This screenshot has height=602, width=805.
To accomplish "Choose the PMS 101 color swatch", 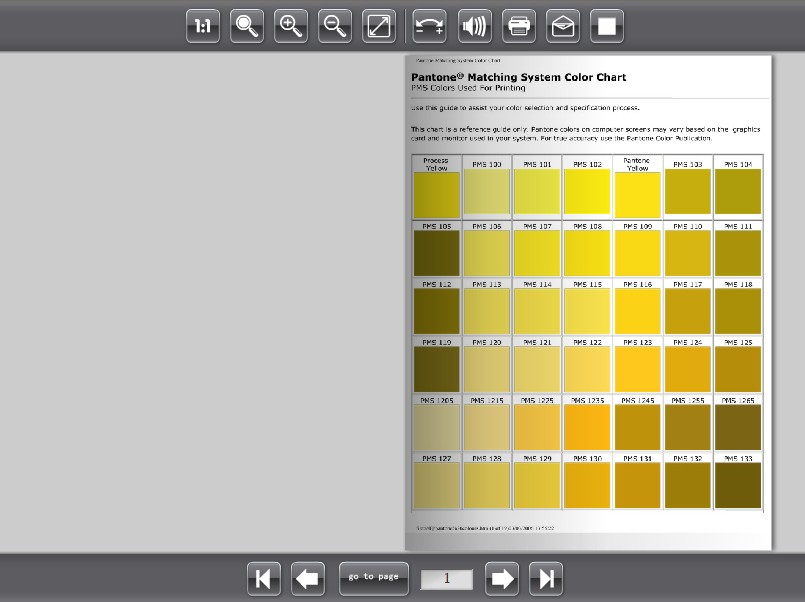I will (537, 191).
